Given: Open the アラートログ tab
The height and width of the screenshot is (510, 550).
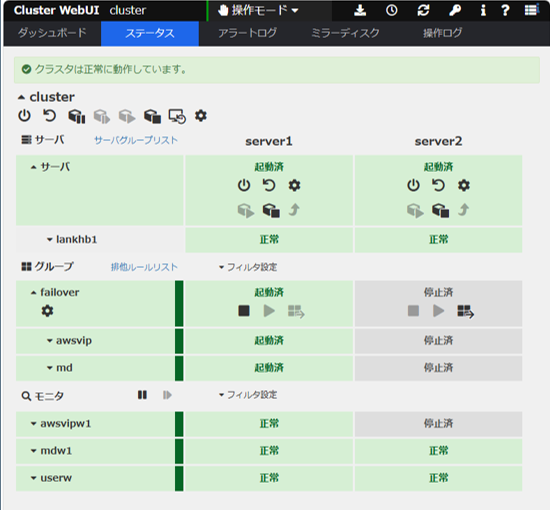Looking at the screenshot, I should pyautogui.click(x=247, y=33).
